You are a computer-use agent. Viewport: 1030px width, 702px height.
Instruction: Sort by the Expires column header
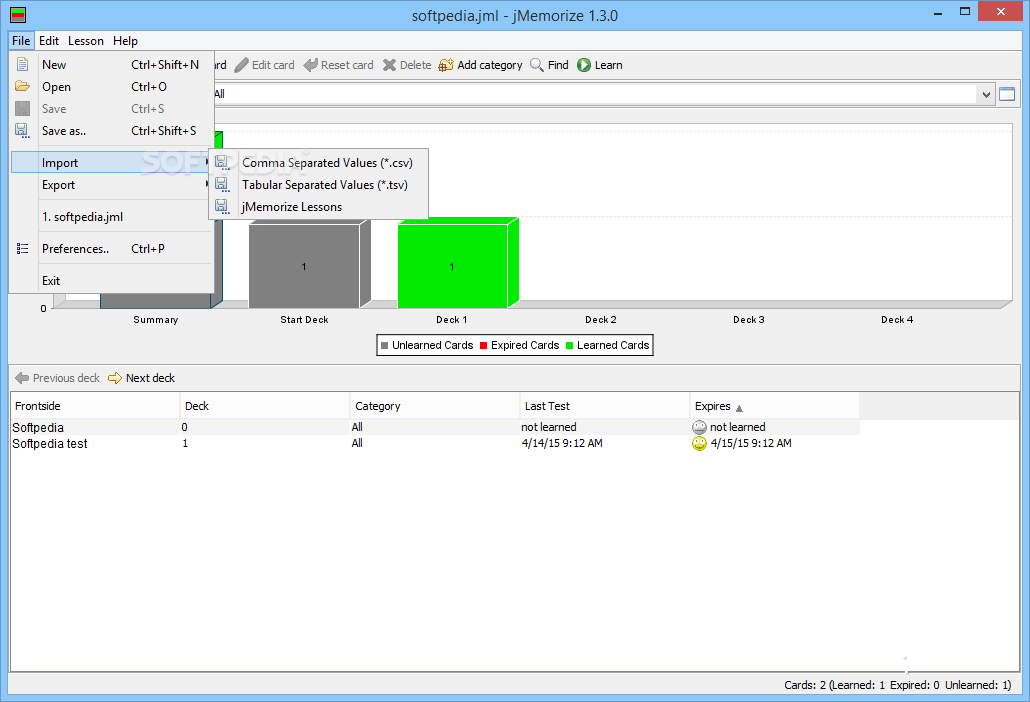tap(774, 406)
